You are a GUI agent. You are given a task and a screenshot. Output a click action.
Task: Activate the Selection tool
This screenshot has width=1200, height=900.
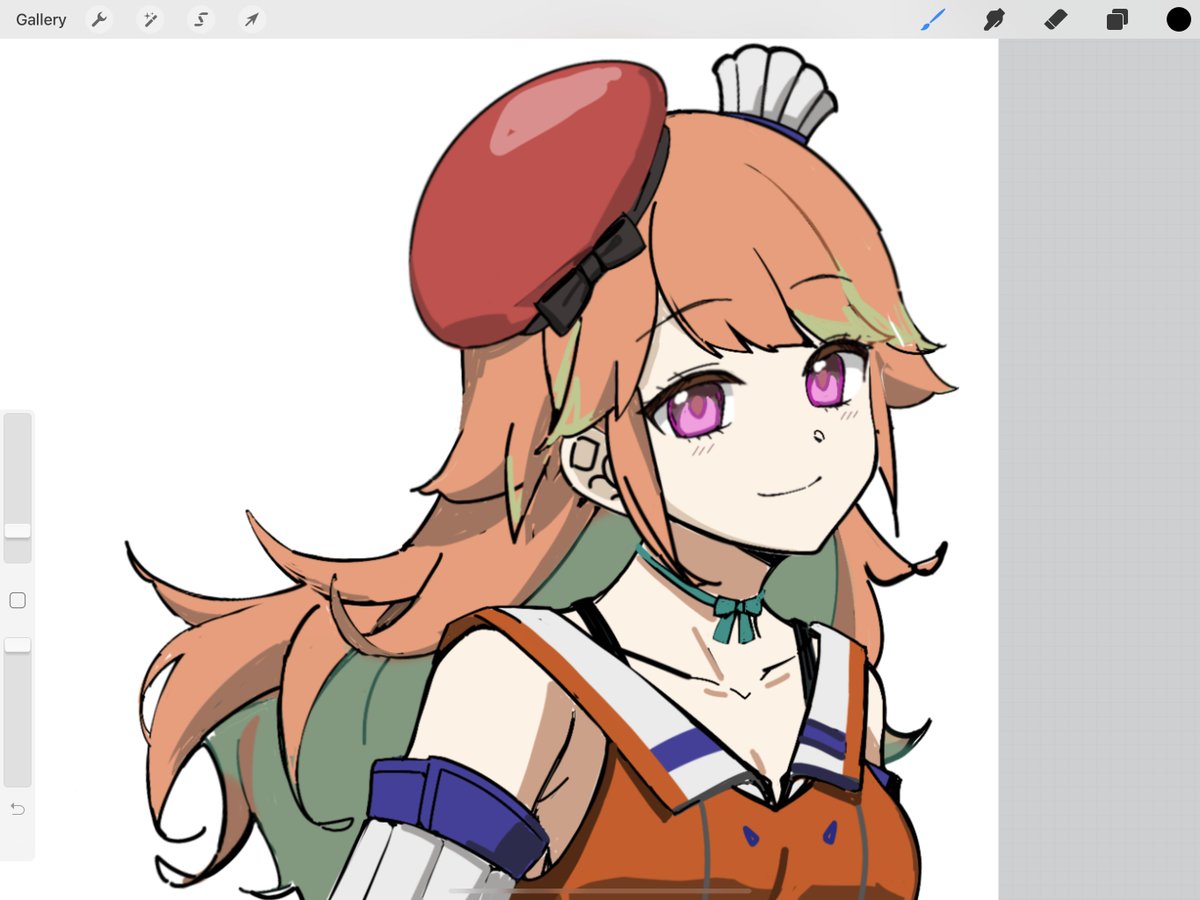(x=201, y=19)
